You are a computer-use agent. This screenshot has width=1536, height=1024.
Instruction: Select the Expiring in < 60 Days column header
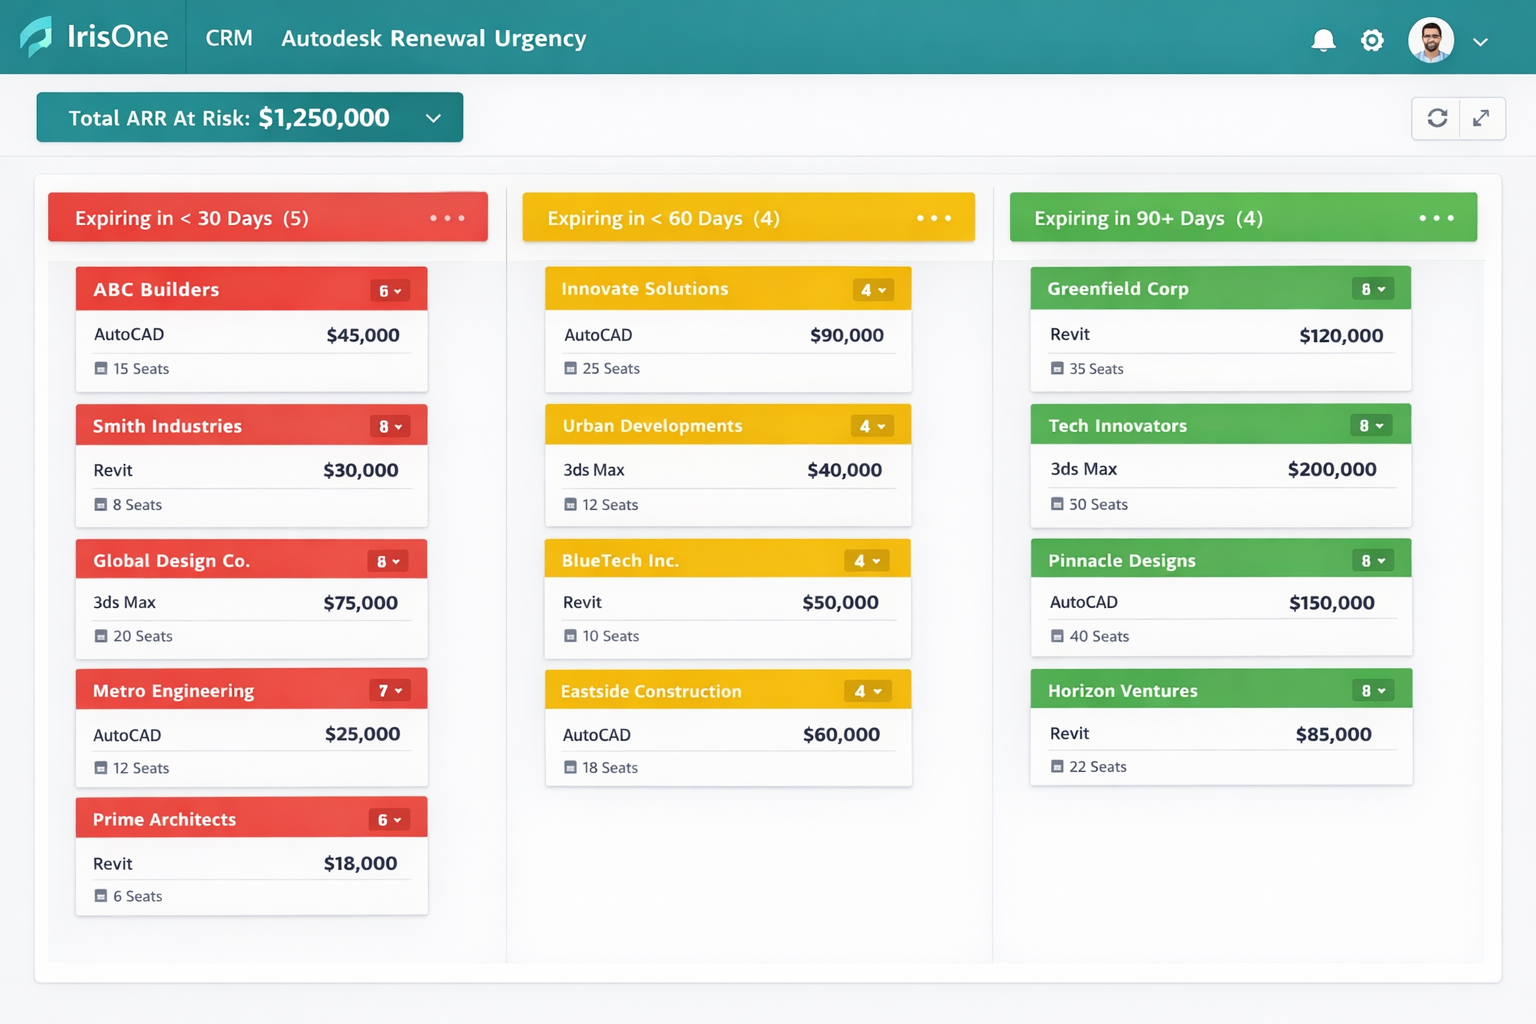pos(748,217)
